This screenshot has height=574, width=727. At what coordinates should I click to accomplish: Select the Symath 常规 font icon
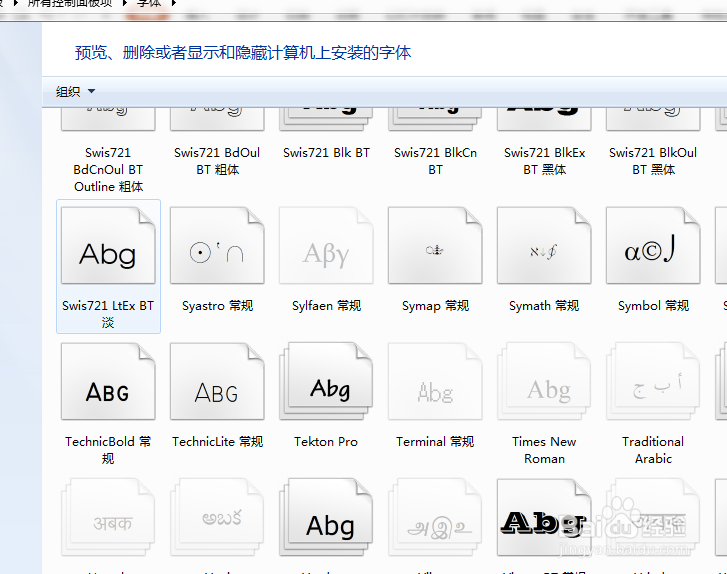tap(544, 245)
